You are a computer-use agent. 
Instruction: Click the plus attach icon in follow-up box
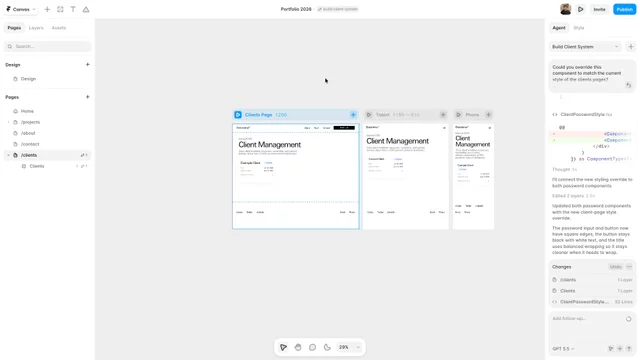620,349
